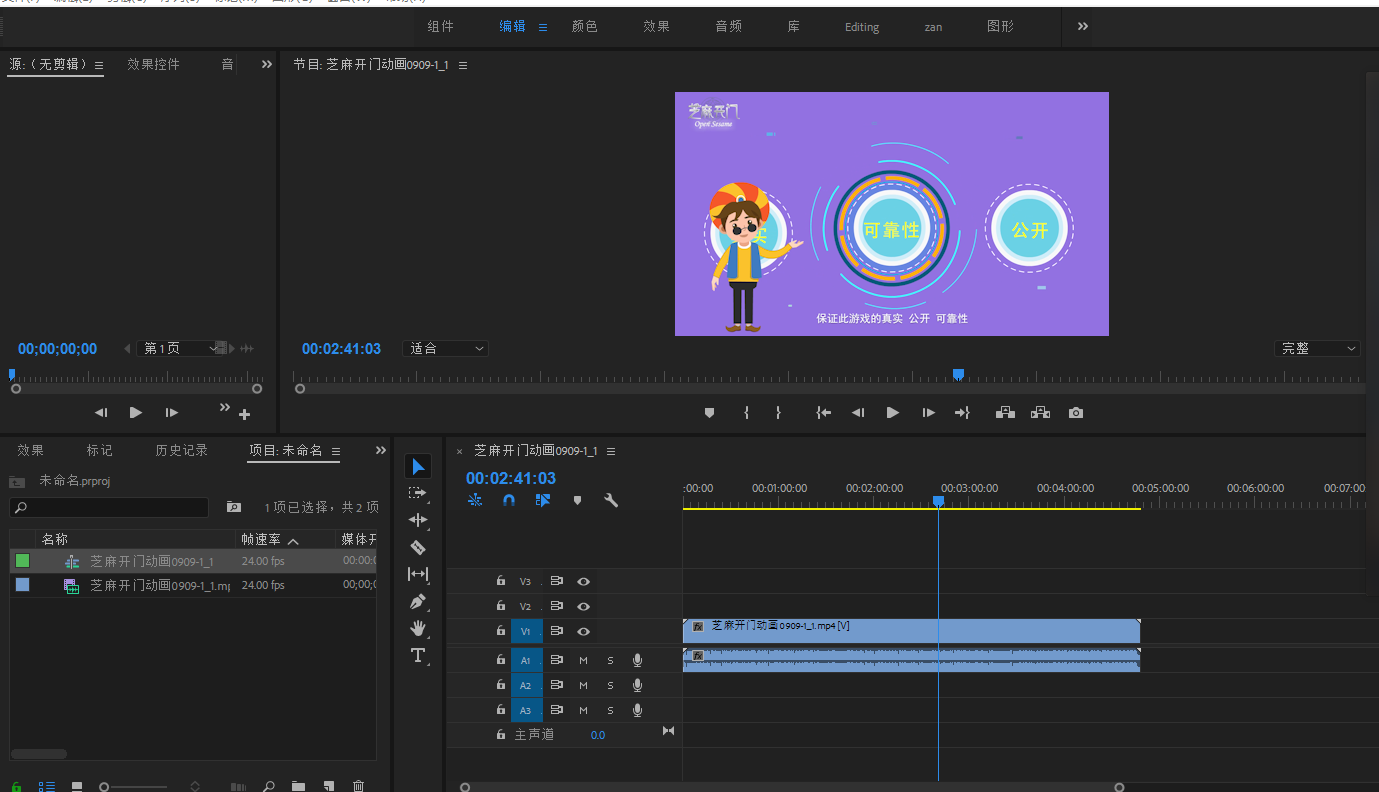Click Extract button in program monitor
The width and height of the screenshot is (1379, 792).
tap(1040, 412)
